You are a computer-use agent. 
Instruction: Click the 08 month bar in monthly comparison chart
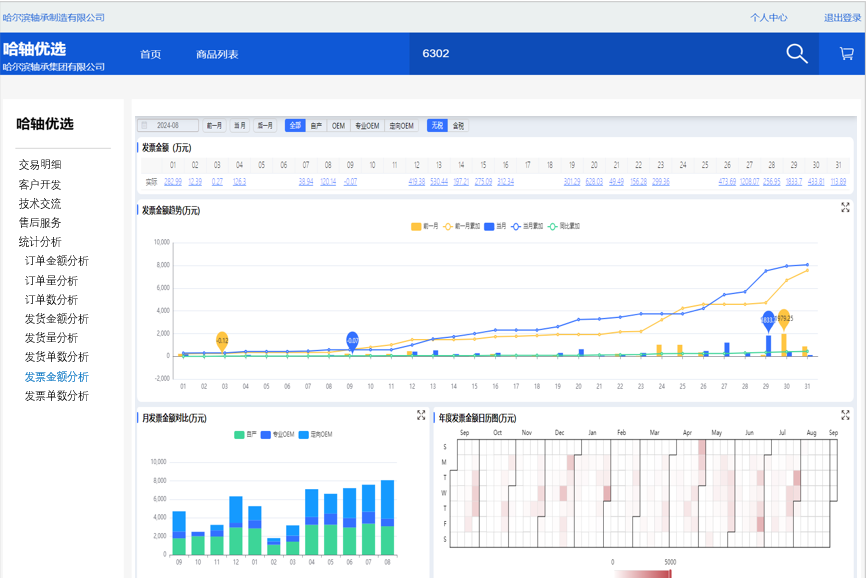(387, 517)
